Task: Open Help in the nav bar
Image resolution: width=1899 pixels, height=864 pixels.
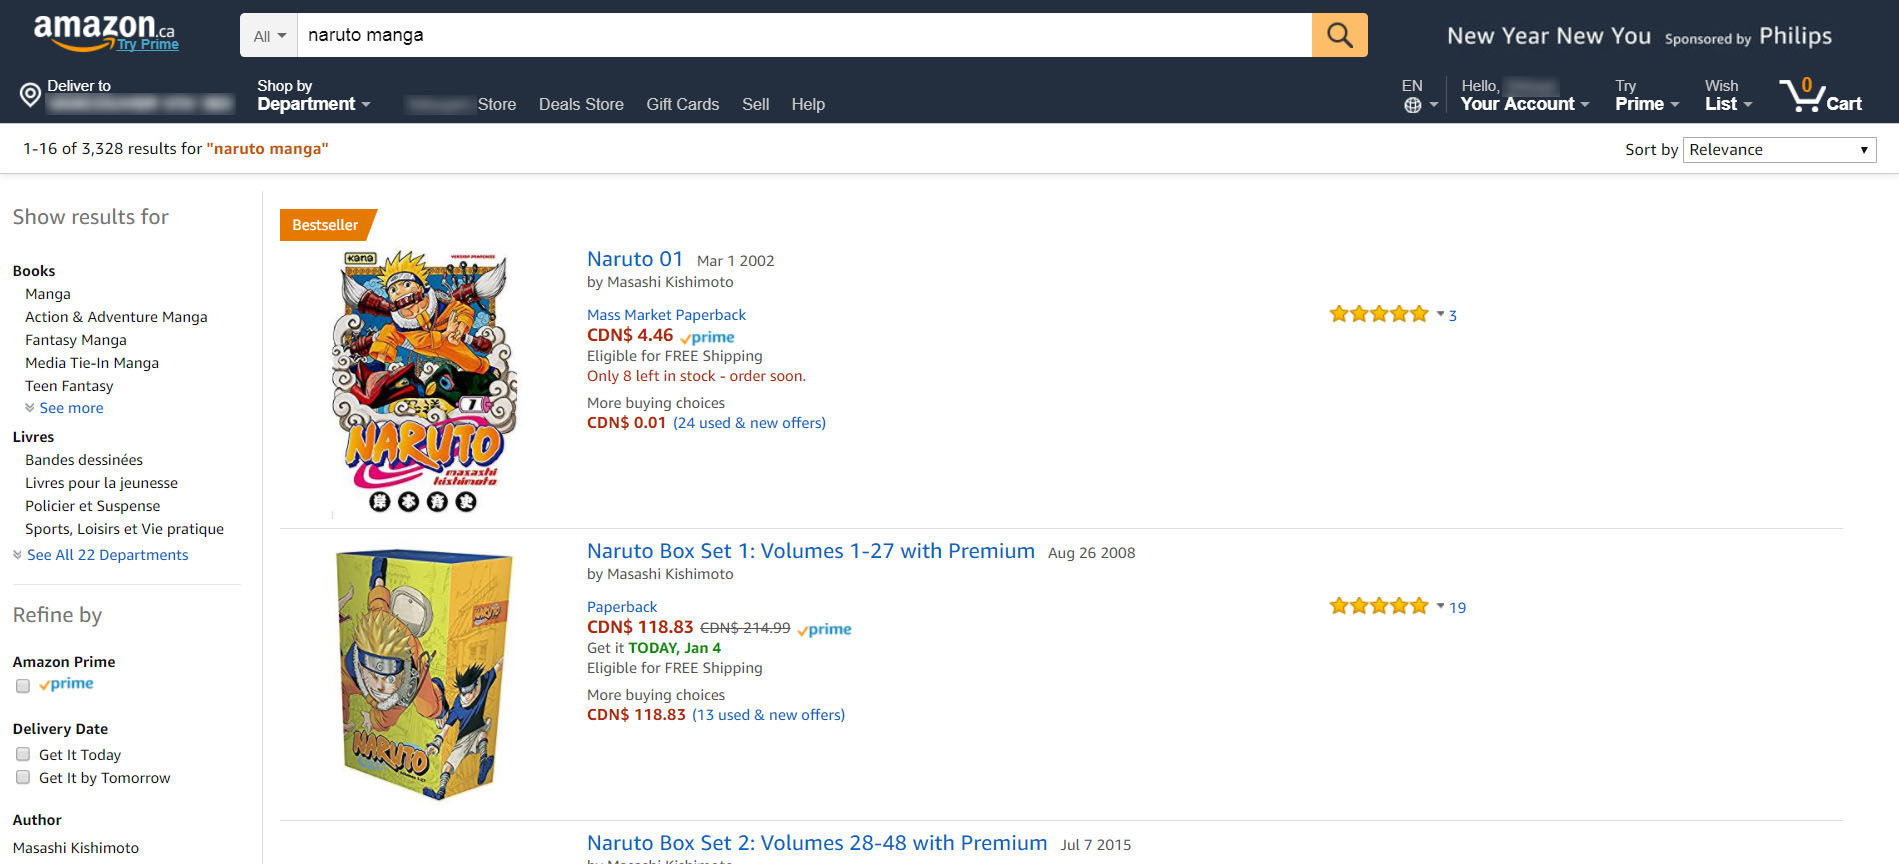Action: point(808,104)
